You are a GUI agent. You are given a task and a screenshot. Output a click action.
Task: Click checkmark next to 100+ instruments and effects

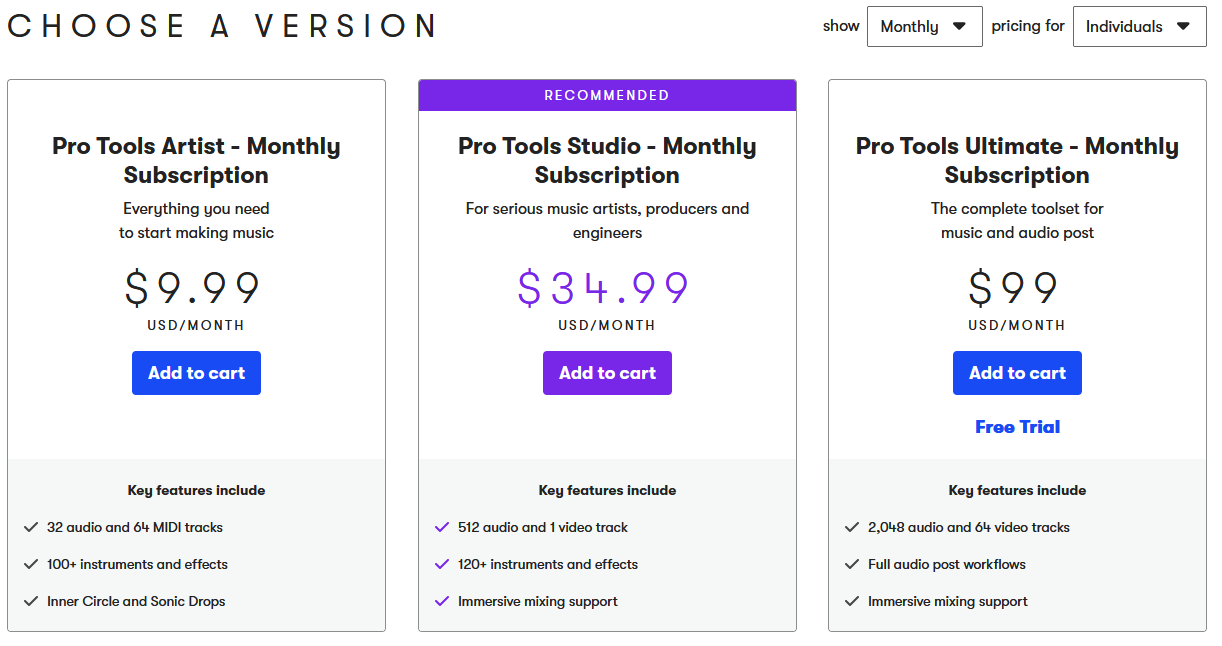[x=31, y=564]
